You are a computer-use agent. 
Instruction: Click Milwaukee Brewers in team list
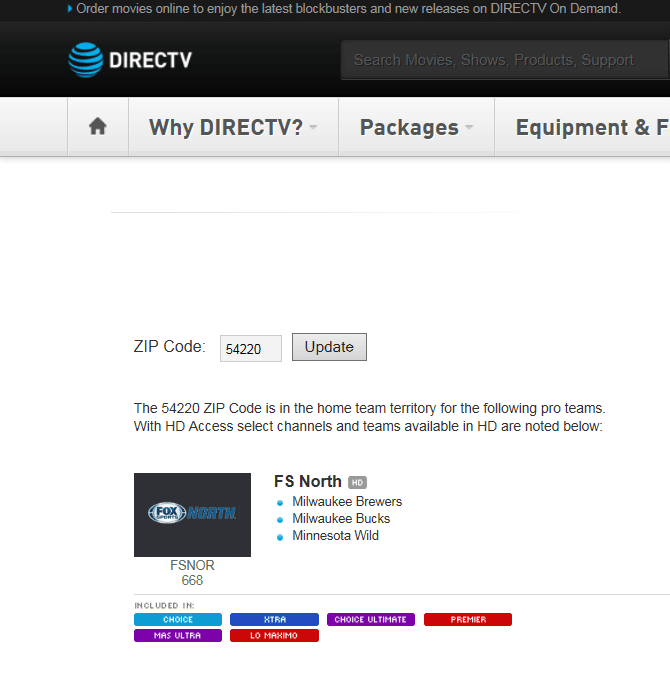pyautogui.click(x=347, y=502)
